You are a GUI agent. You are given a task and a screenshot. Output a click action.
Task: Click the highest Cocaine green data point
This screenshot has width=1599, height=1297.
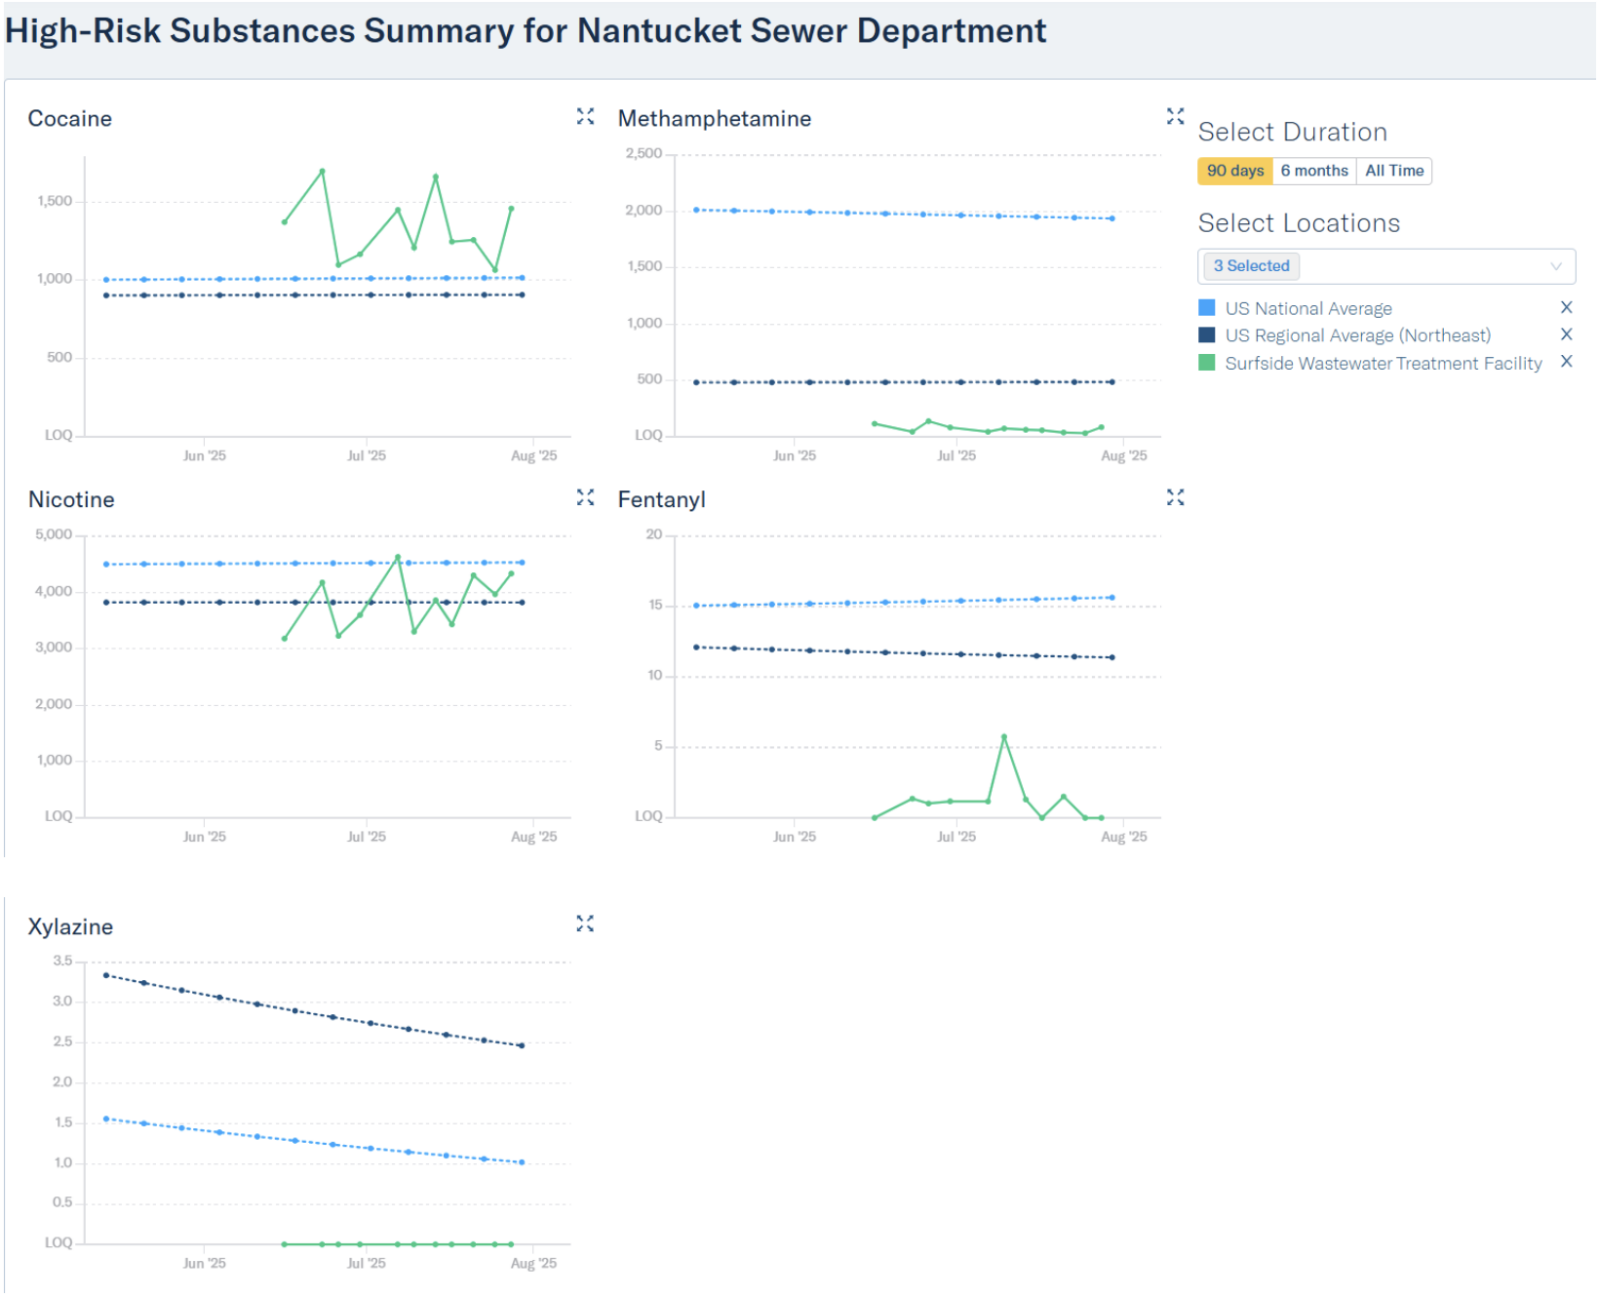pos(322,171)
